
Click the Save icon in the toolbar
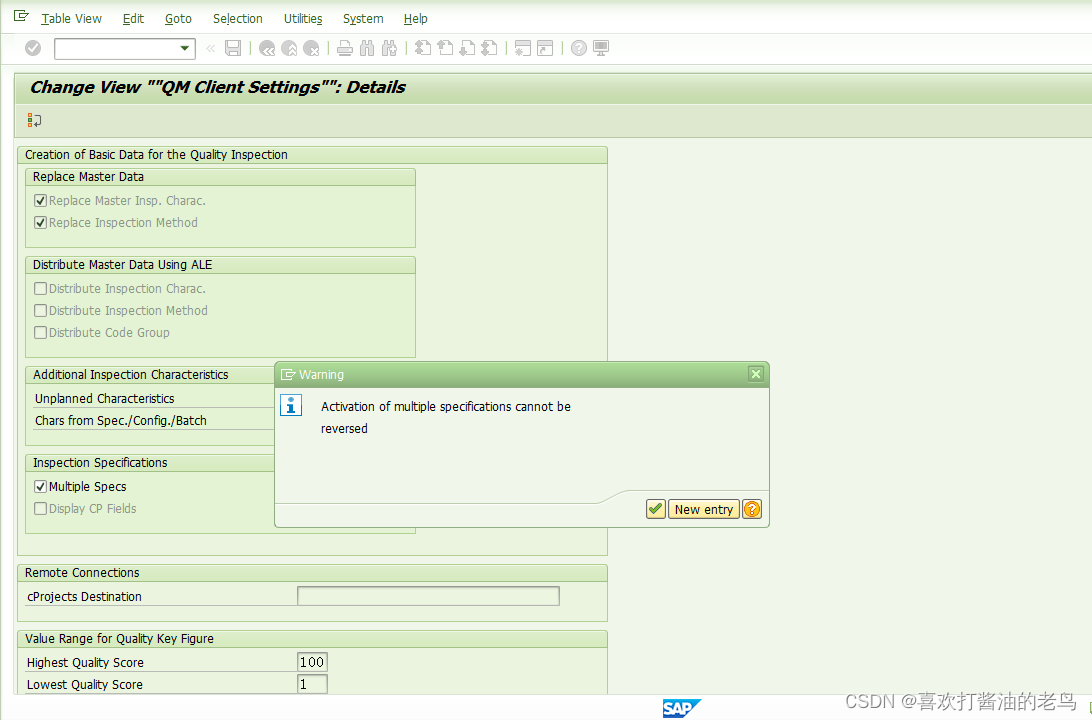pyautogui.click(x=232, y=47)
